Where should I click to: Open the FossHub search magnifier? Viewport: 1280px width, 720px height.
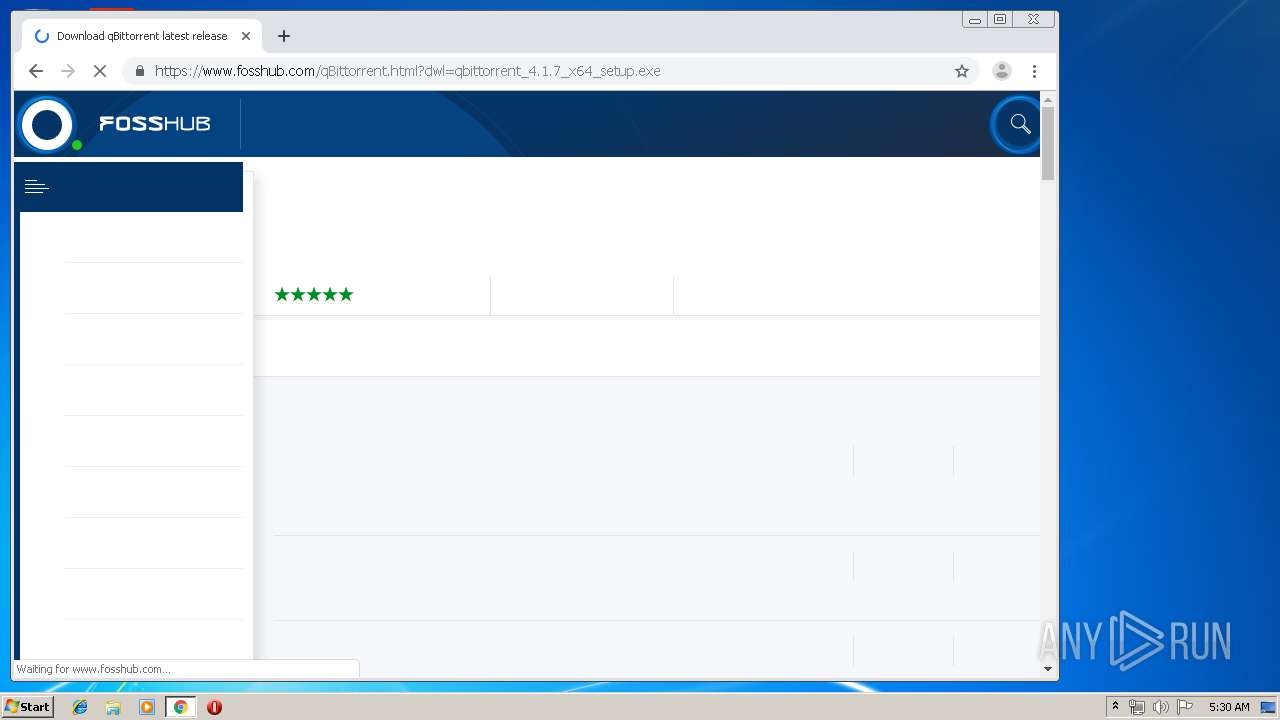pos(1019,124)
